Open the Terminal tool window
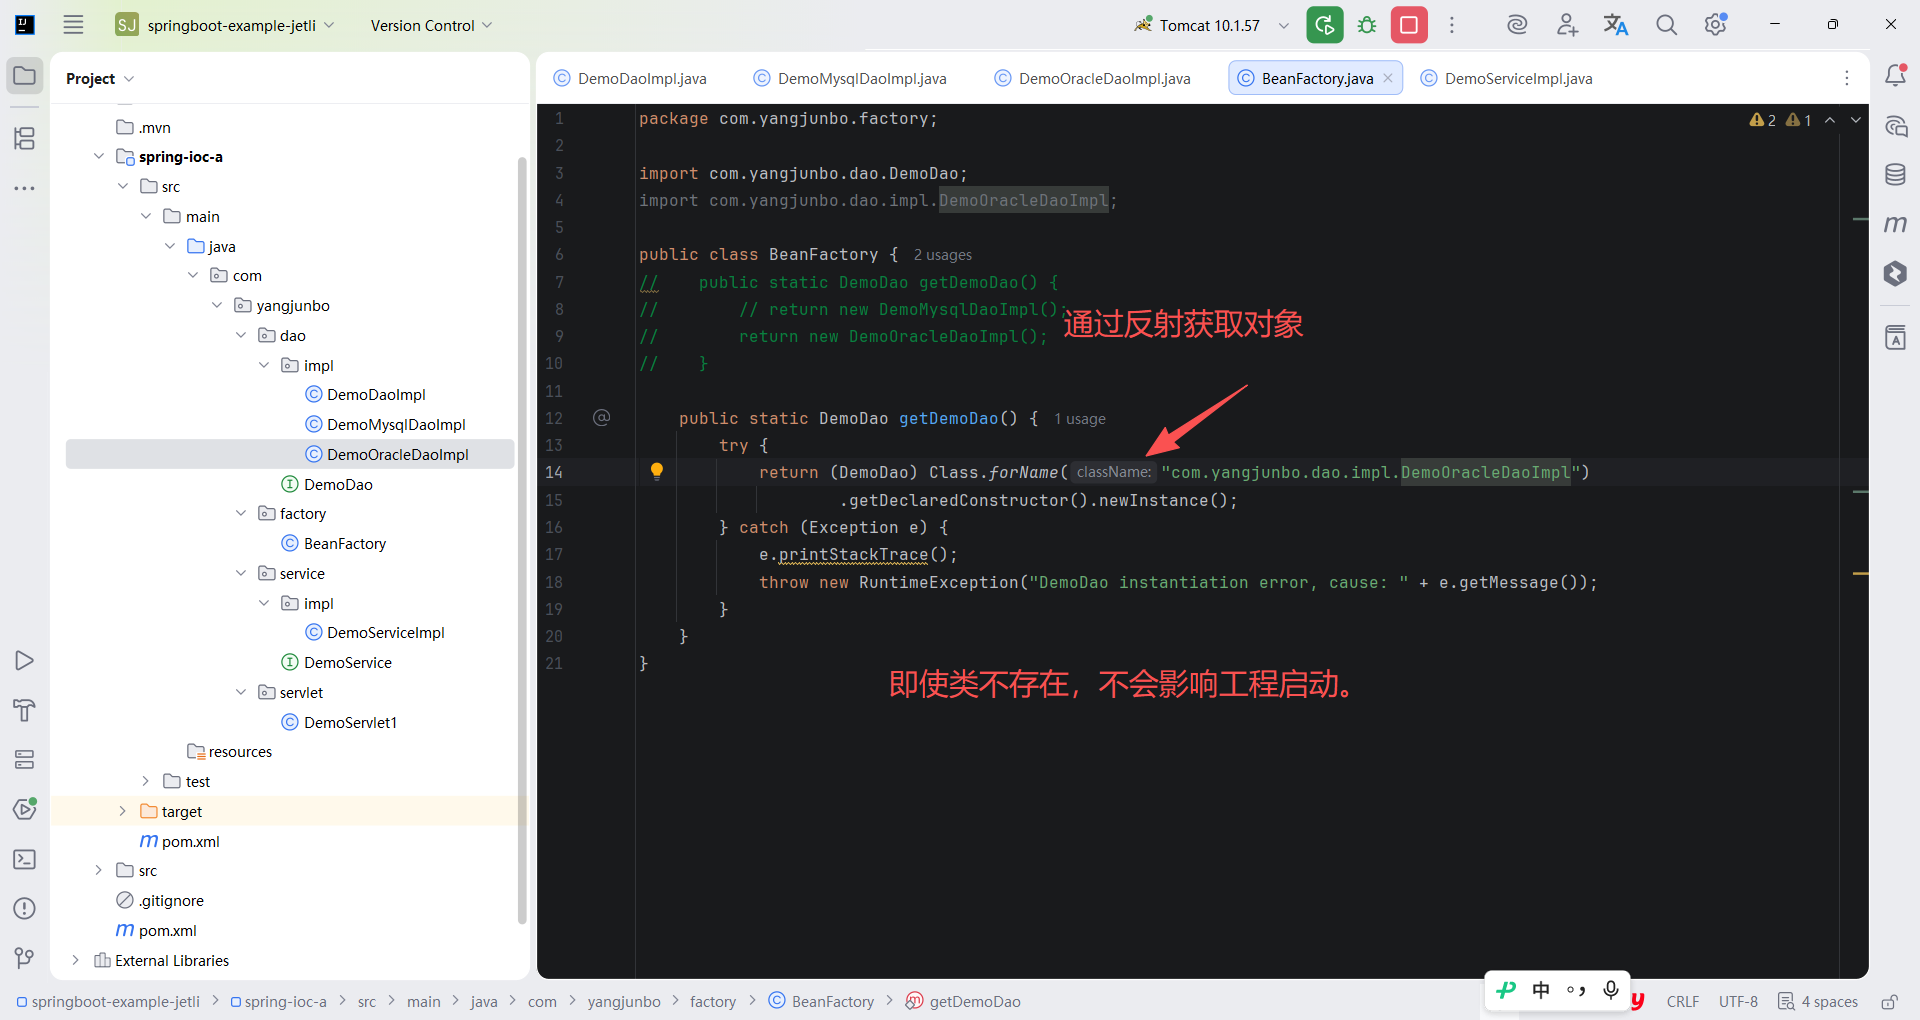 [25, 859]
